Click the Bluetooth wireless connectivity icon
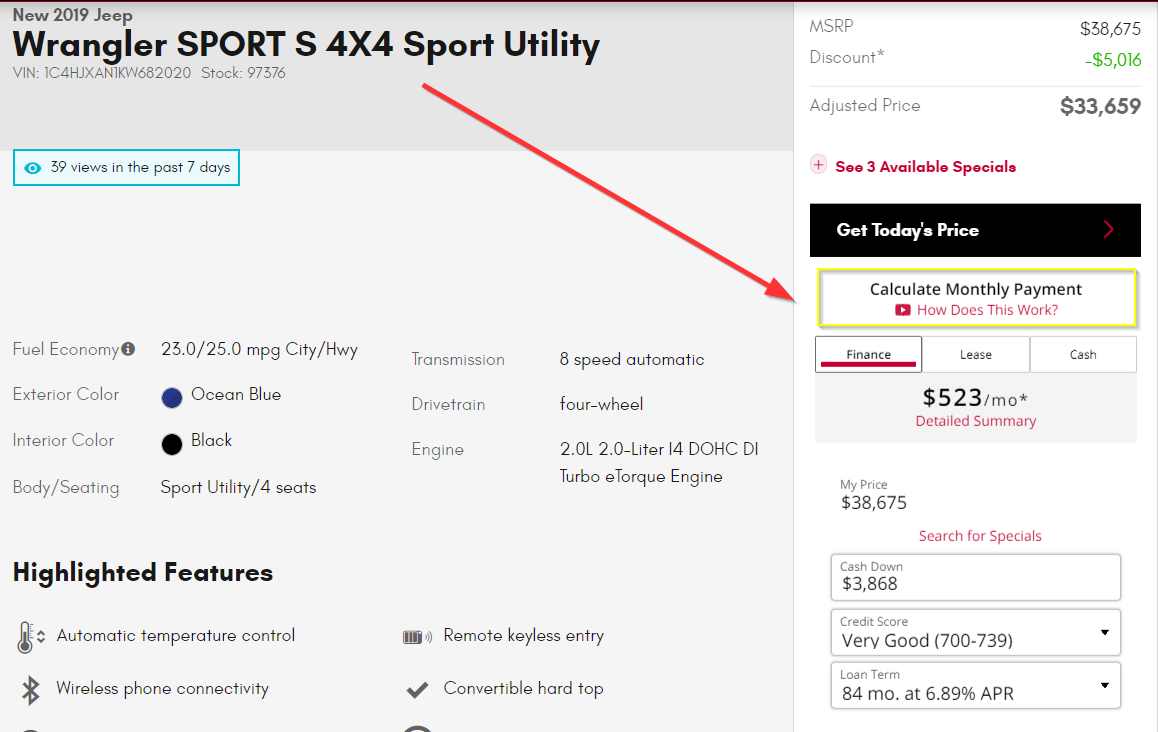This screenshot has height=732, width=1158. [x=30, y=691]
